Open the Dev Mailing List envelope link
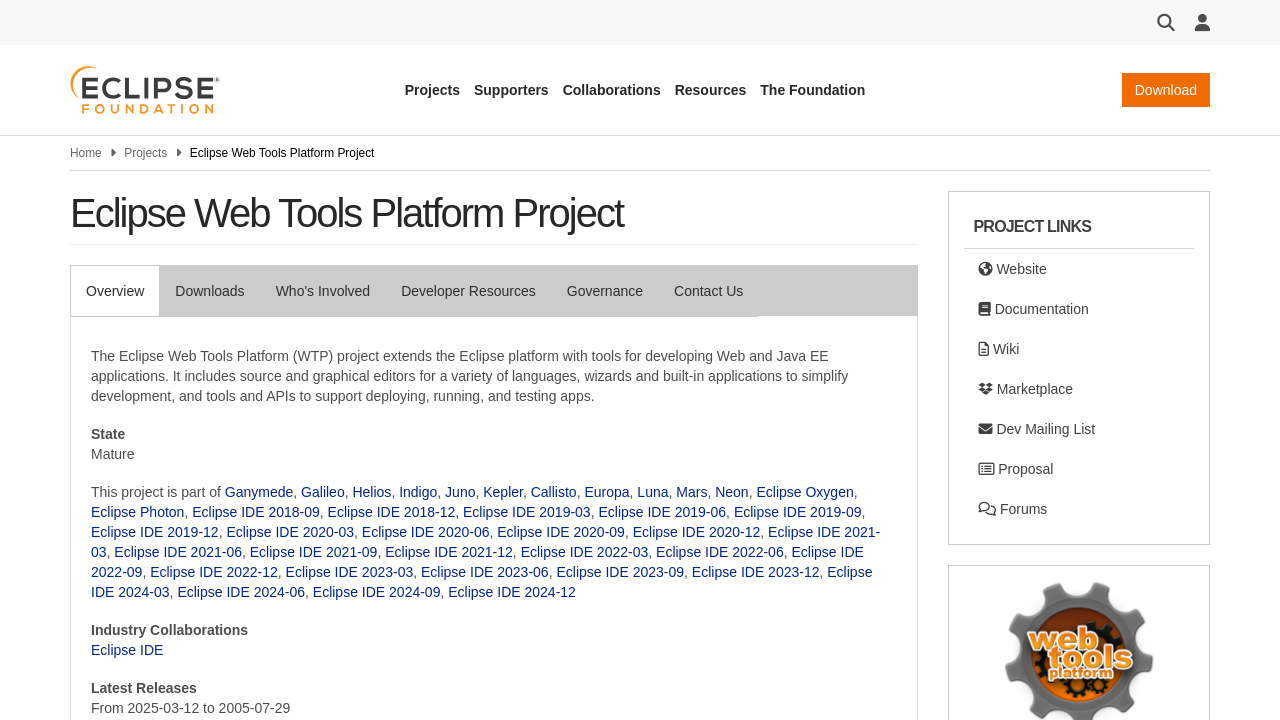Image resolution: width=1280 pixels, height=720 pixels. 1036,429
